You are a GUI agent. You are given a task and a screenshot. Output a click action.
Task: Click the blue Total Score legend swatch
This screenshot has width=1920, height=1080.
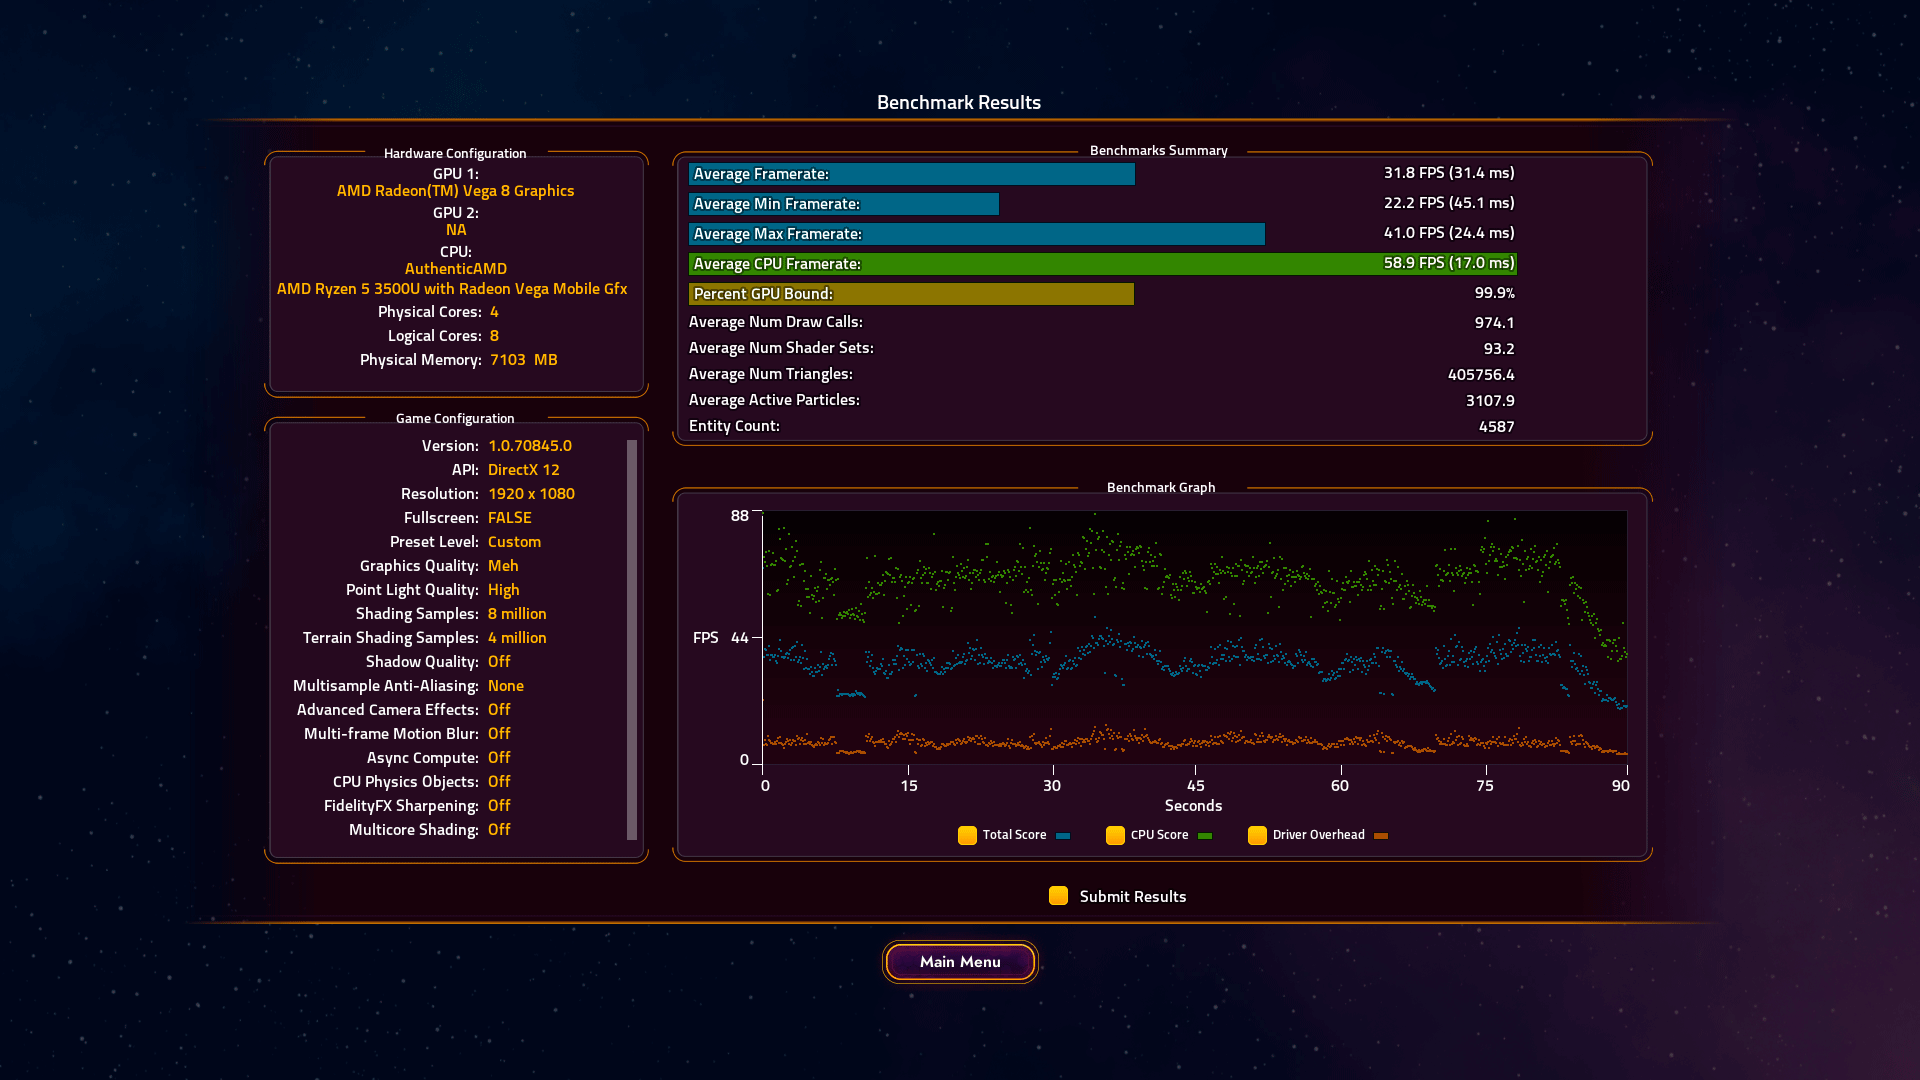tap(1063, 836)
